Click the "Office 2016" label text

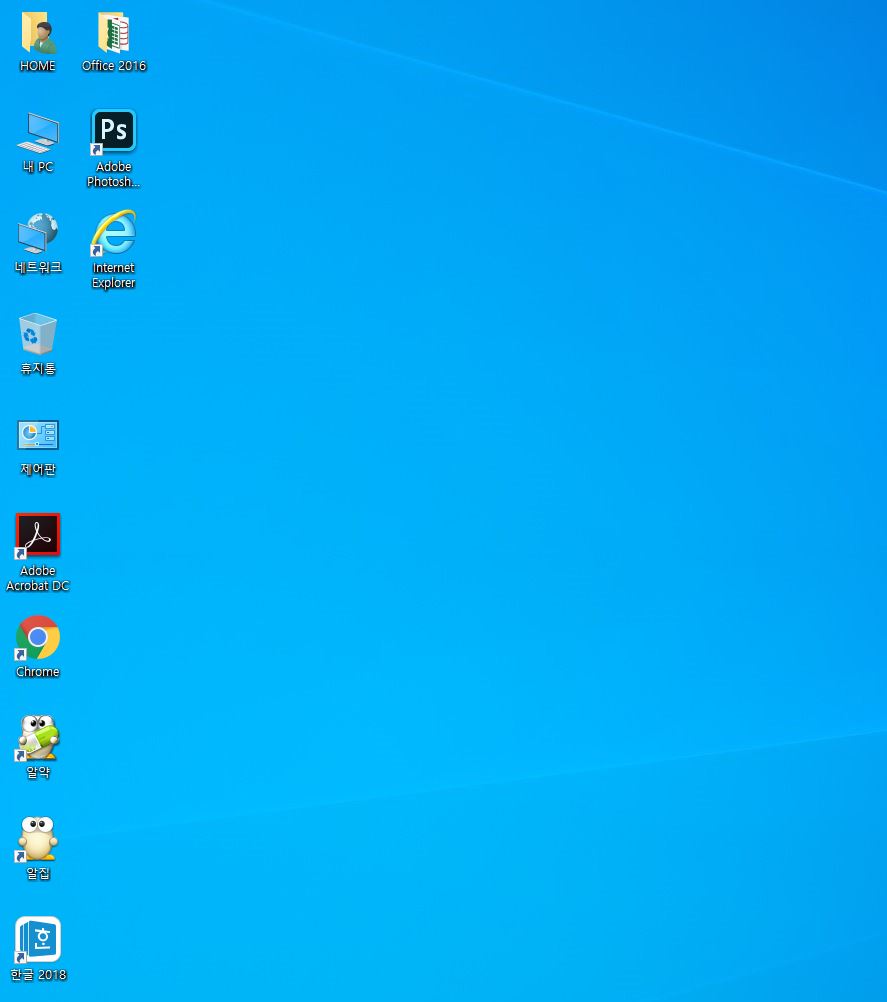tap(114, 66)
